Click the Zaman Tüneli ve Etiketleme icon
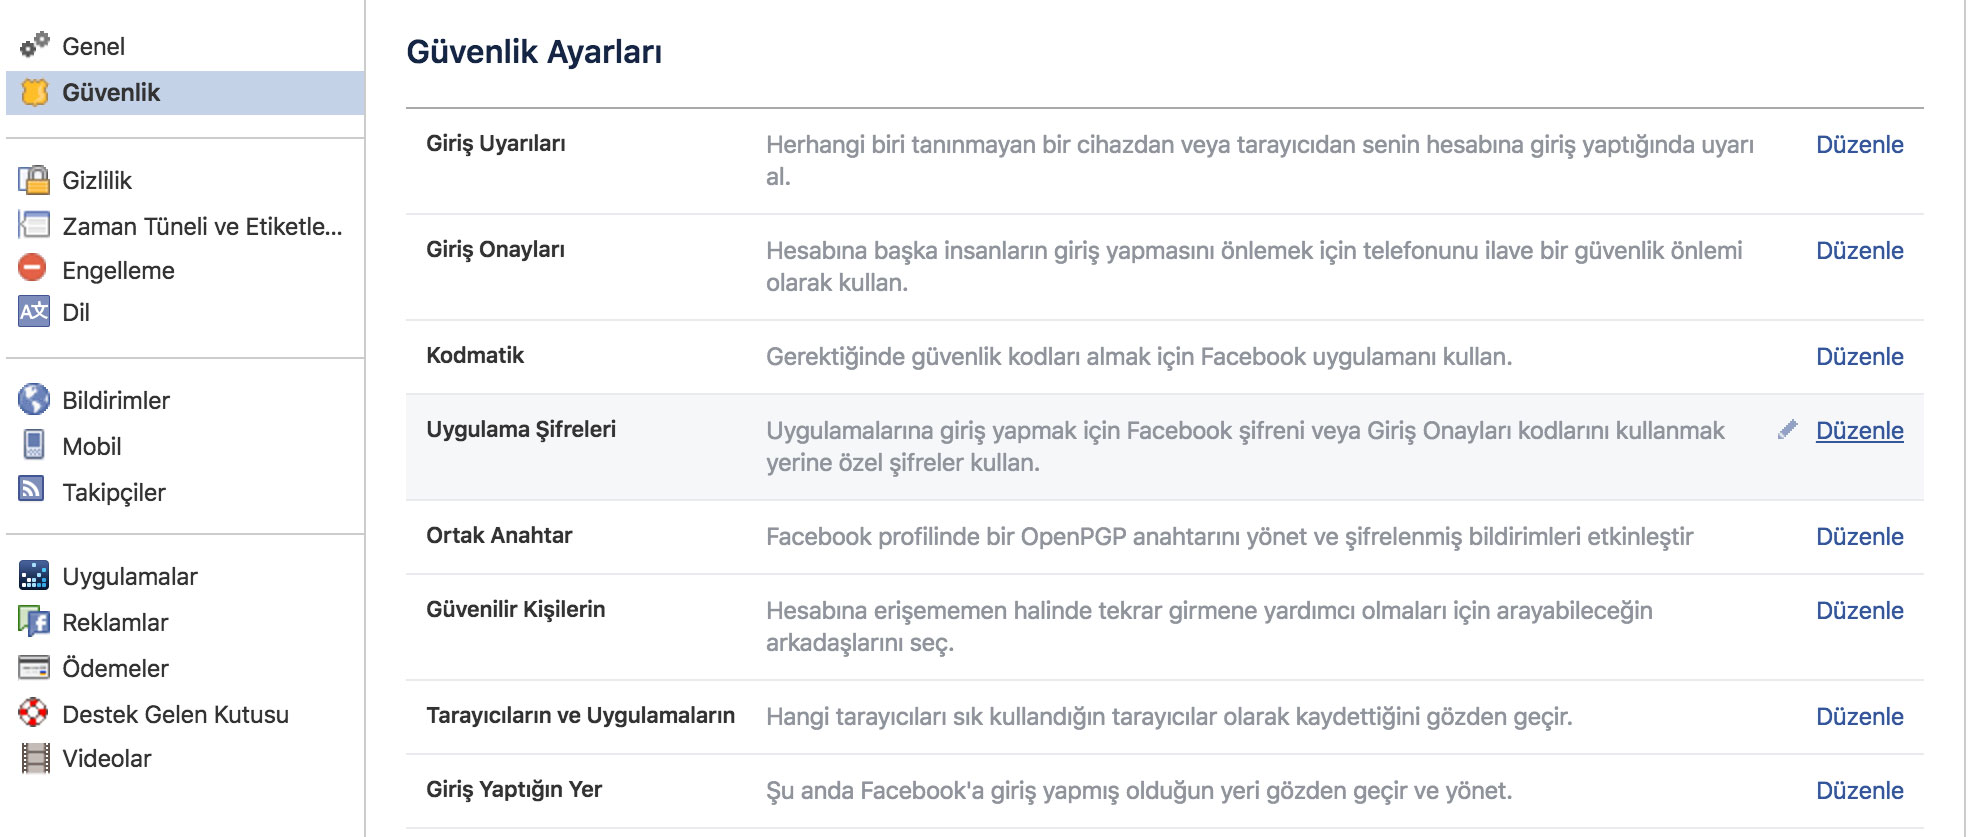 tap(34, 225)
